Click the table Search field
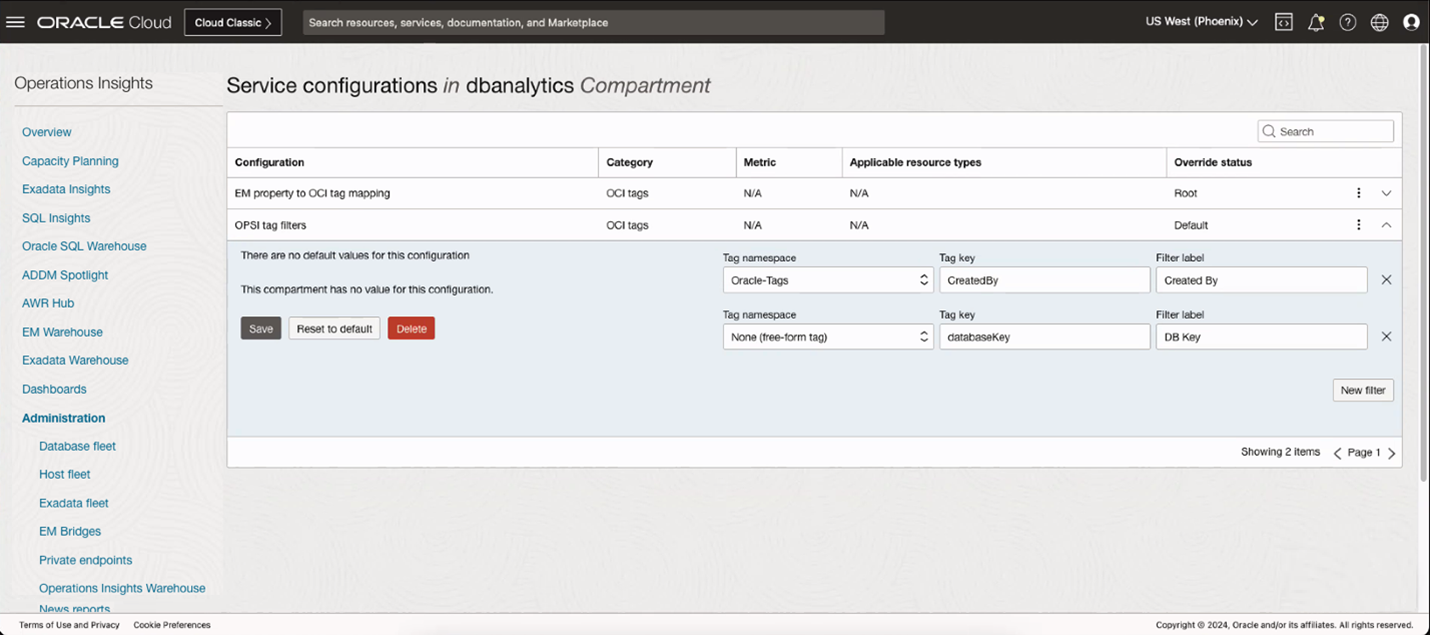The image size is (1430, 635). tap(1325, 131)
